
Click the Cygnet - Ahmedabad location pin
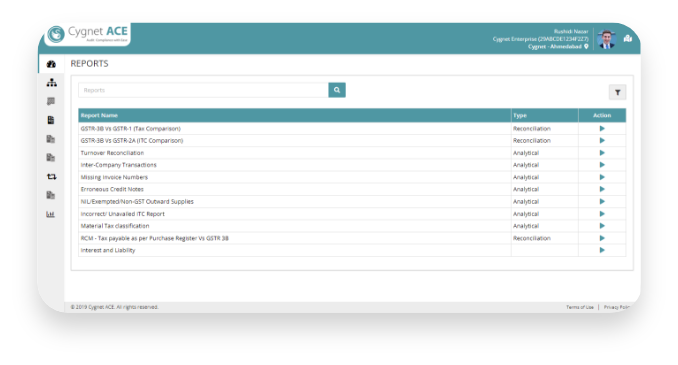coord(586,46)
